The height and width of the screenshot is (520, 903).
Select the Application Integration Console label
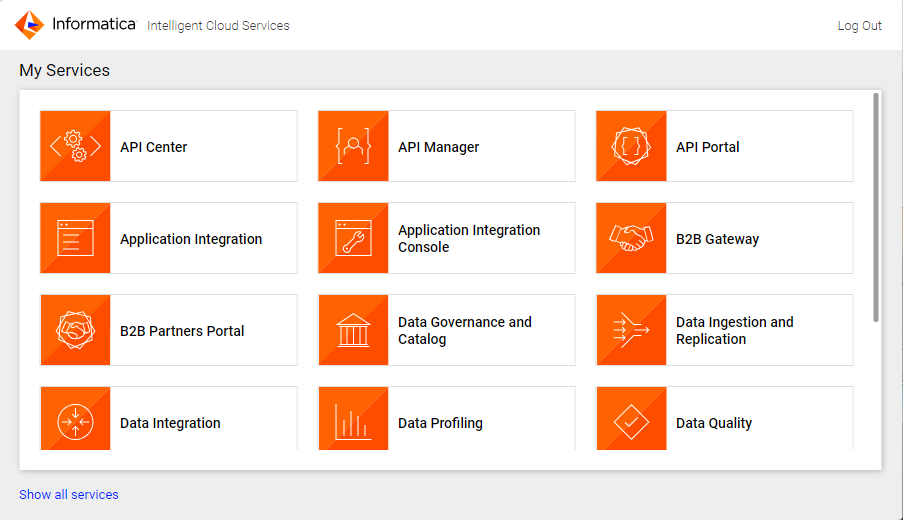tap(469, 238)
